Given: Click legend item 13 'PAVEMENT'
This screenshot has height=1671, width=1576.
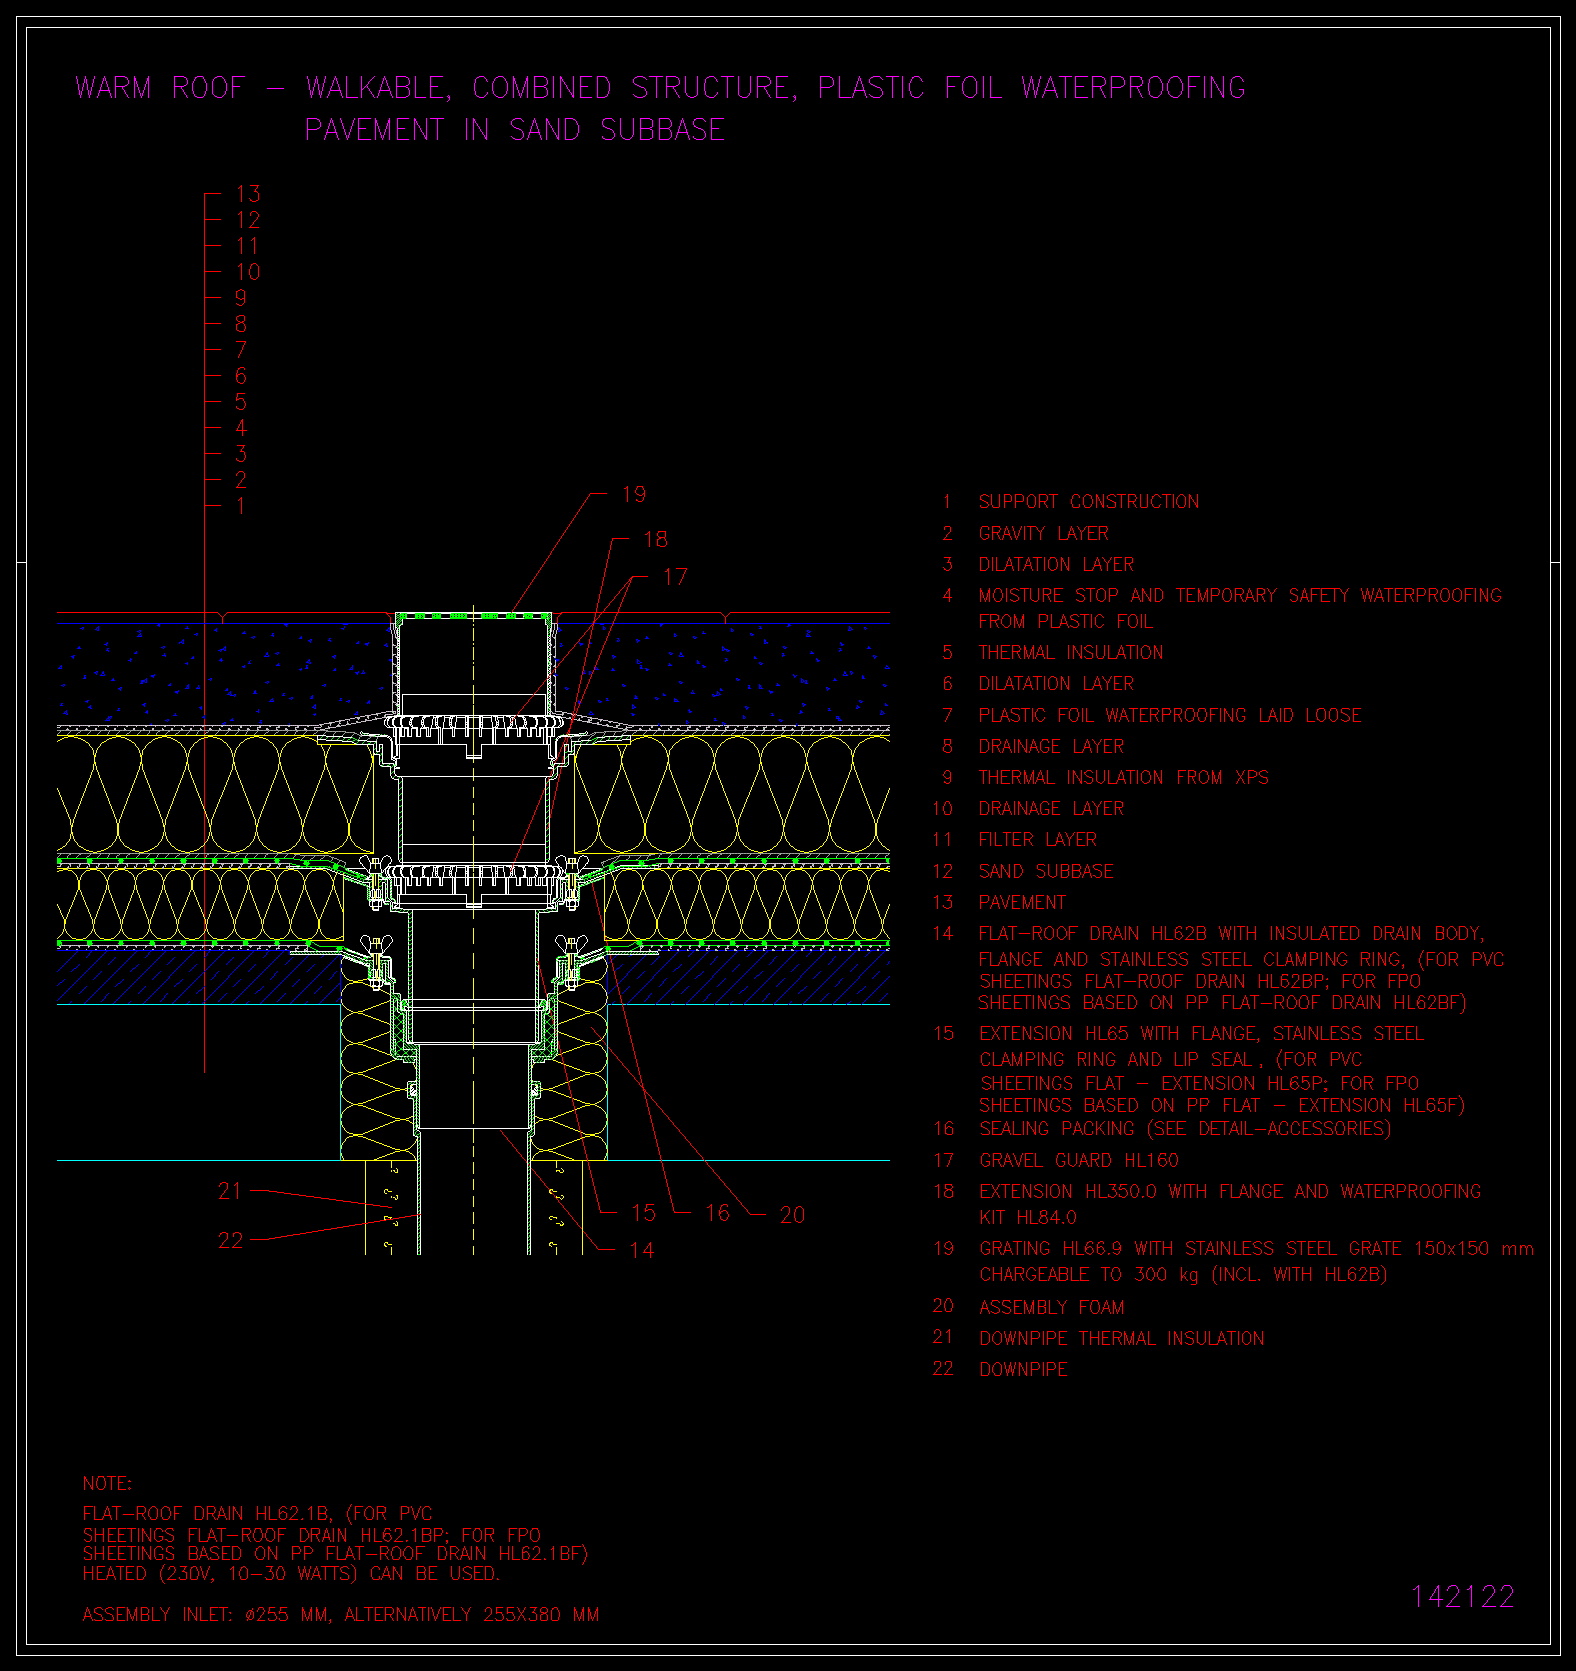Looking at the screenshot, I should [x=1022, y=903].
